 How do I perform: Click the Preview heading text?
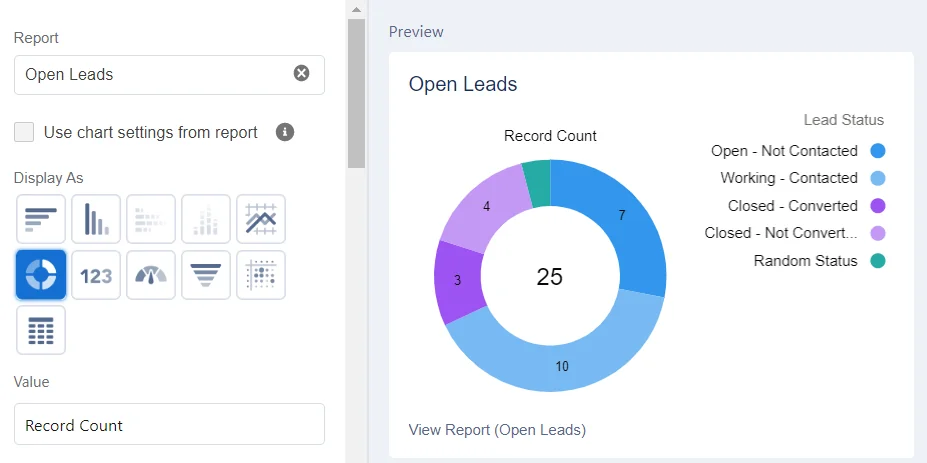tap(416, 32)
